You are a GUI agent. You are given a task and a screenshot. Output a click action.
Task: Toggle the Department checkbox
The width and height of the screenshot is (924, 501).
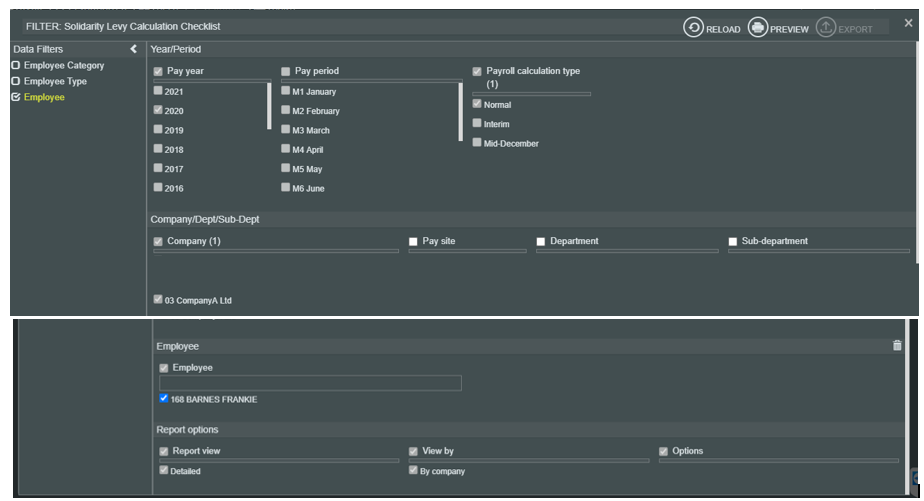[x=541, y=242]
